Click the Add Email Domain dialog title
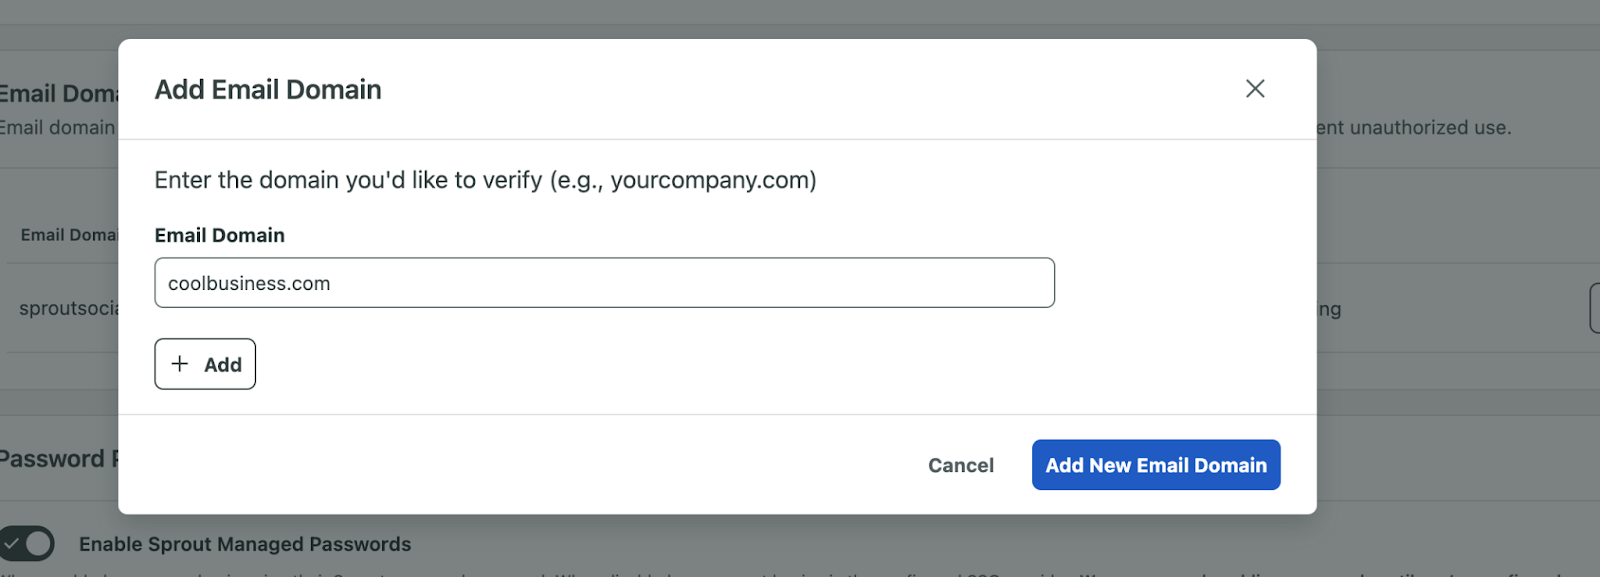 click(268, 89)
